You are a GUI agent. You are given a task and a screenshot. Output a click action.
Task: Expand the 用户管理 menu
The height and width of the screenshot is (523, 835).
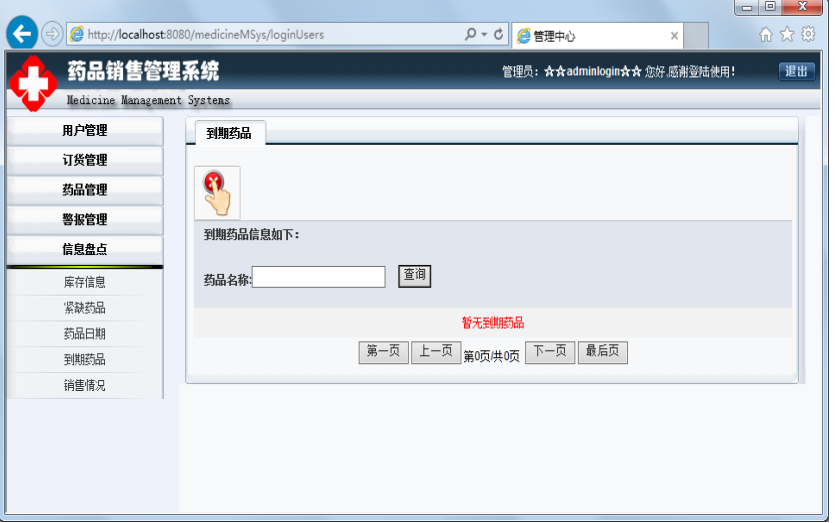[85, 130]
